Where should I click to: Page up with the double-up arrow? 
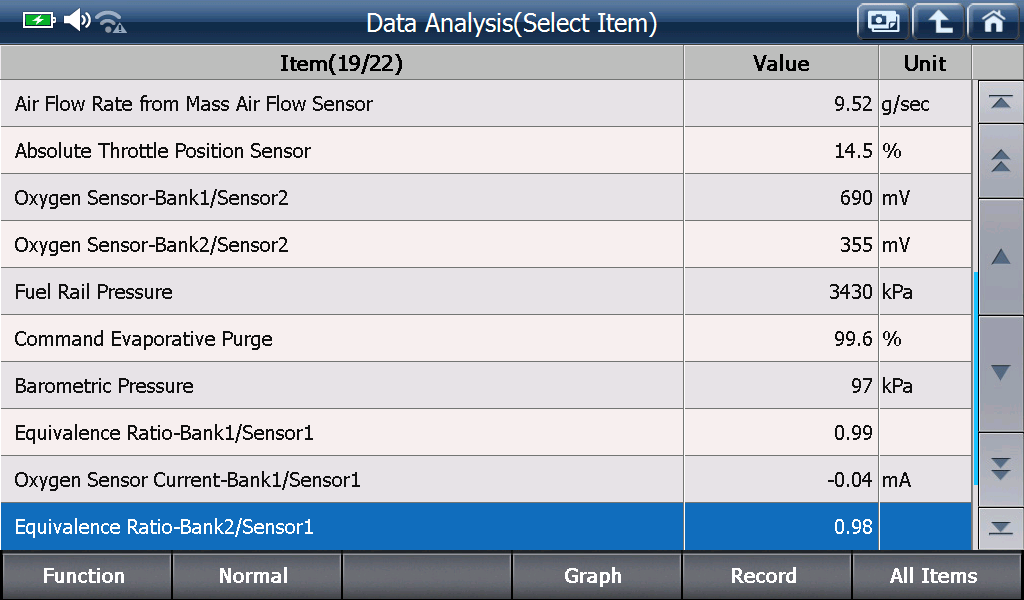tap(1000, 161)
